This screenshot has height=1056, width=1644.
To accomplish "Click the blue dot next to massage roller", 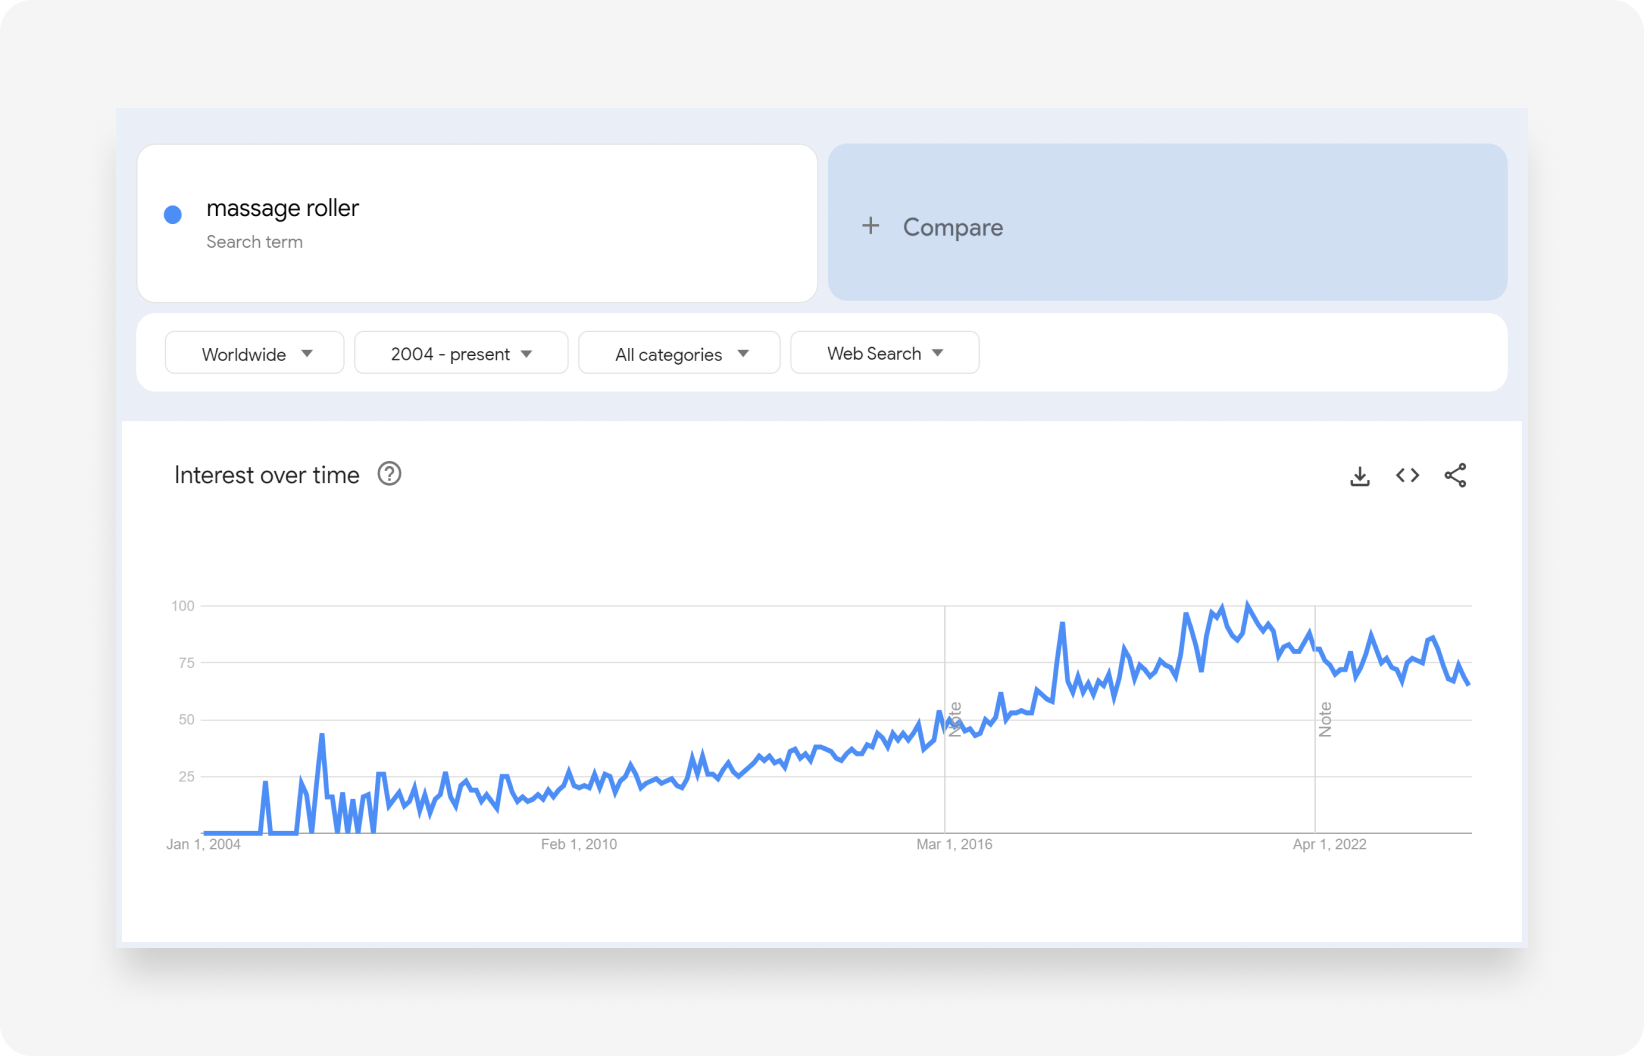I will click(x=173, y=215).
